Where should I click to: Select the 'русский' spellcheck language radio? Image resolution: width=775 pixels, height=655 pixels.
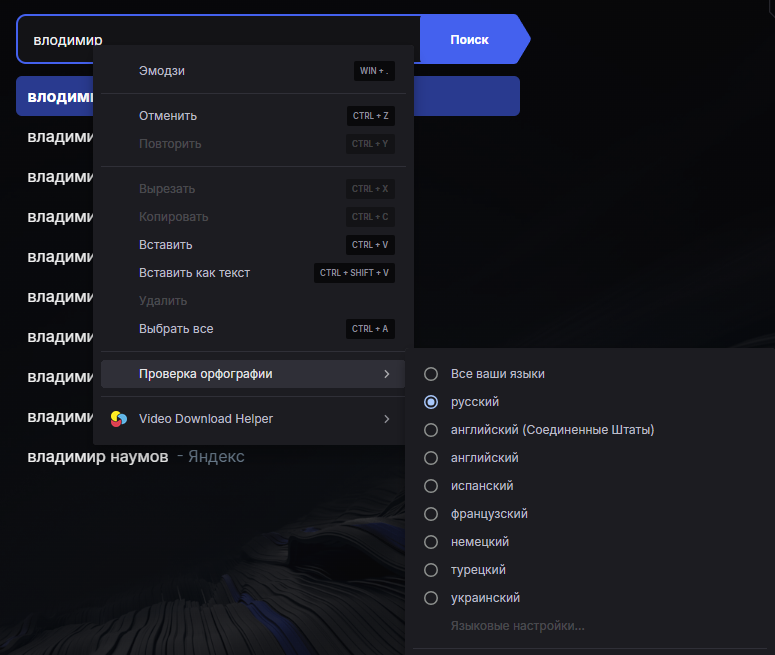[x=431, y=402]
